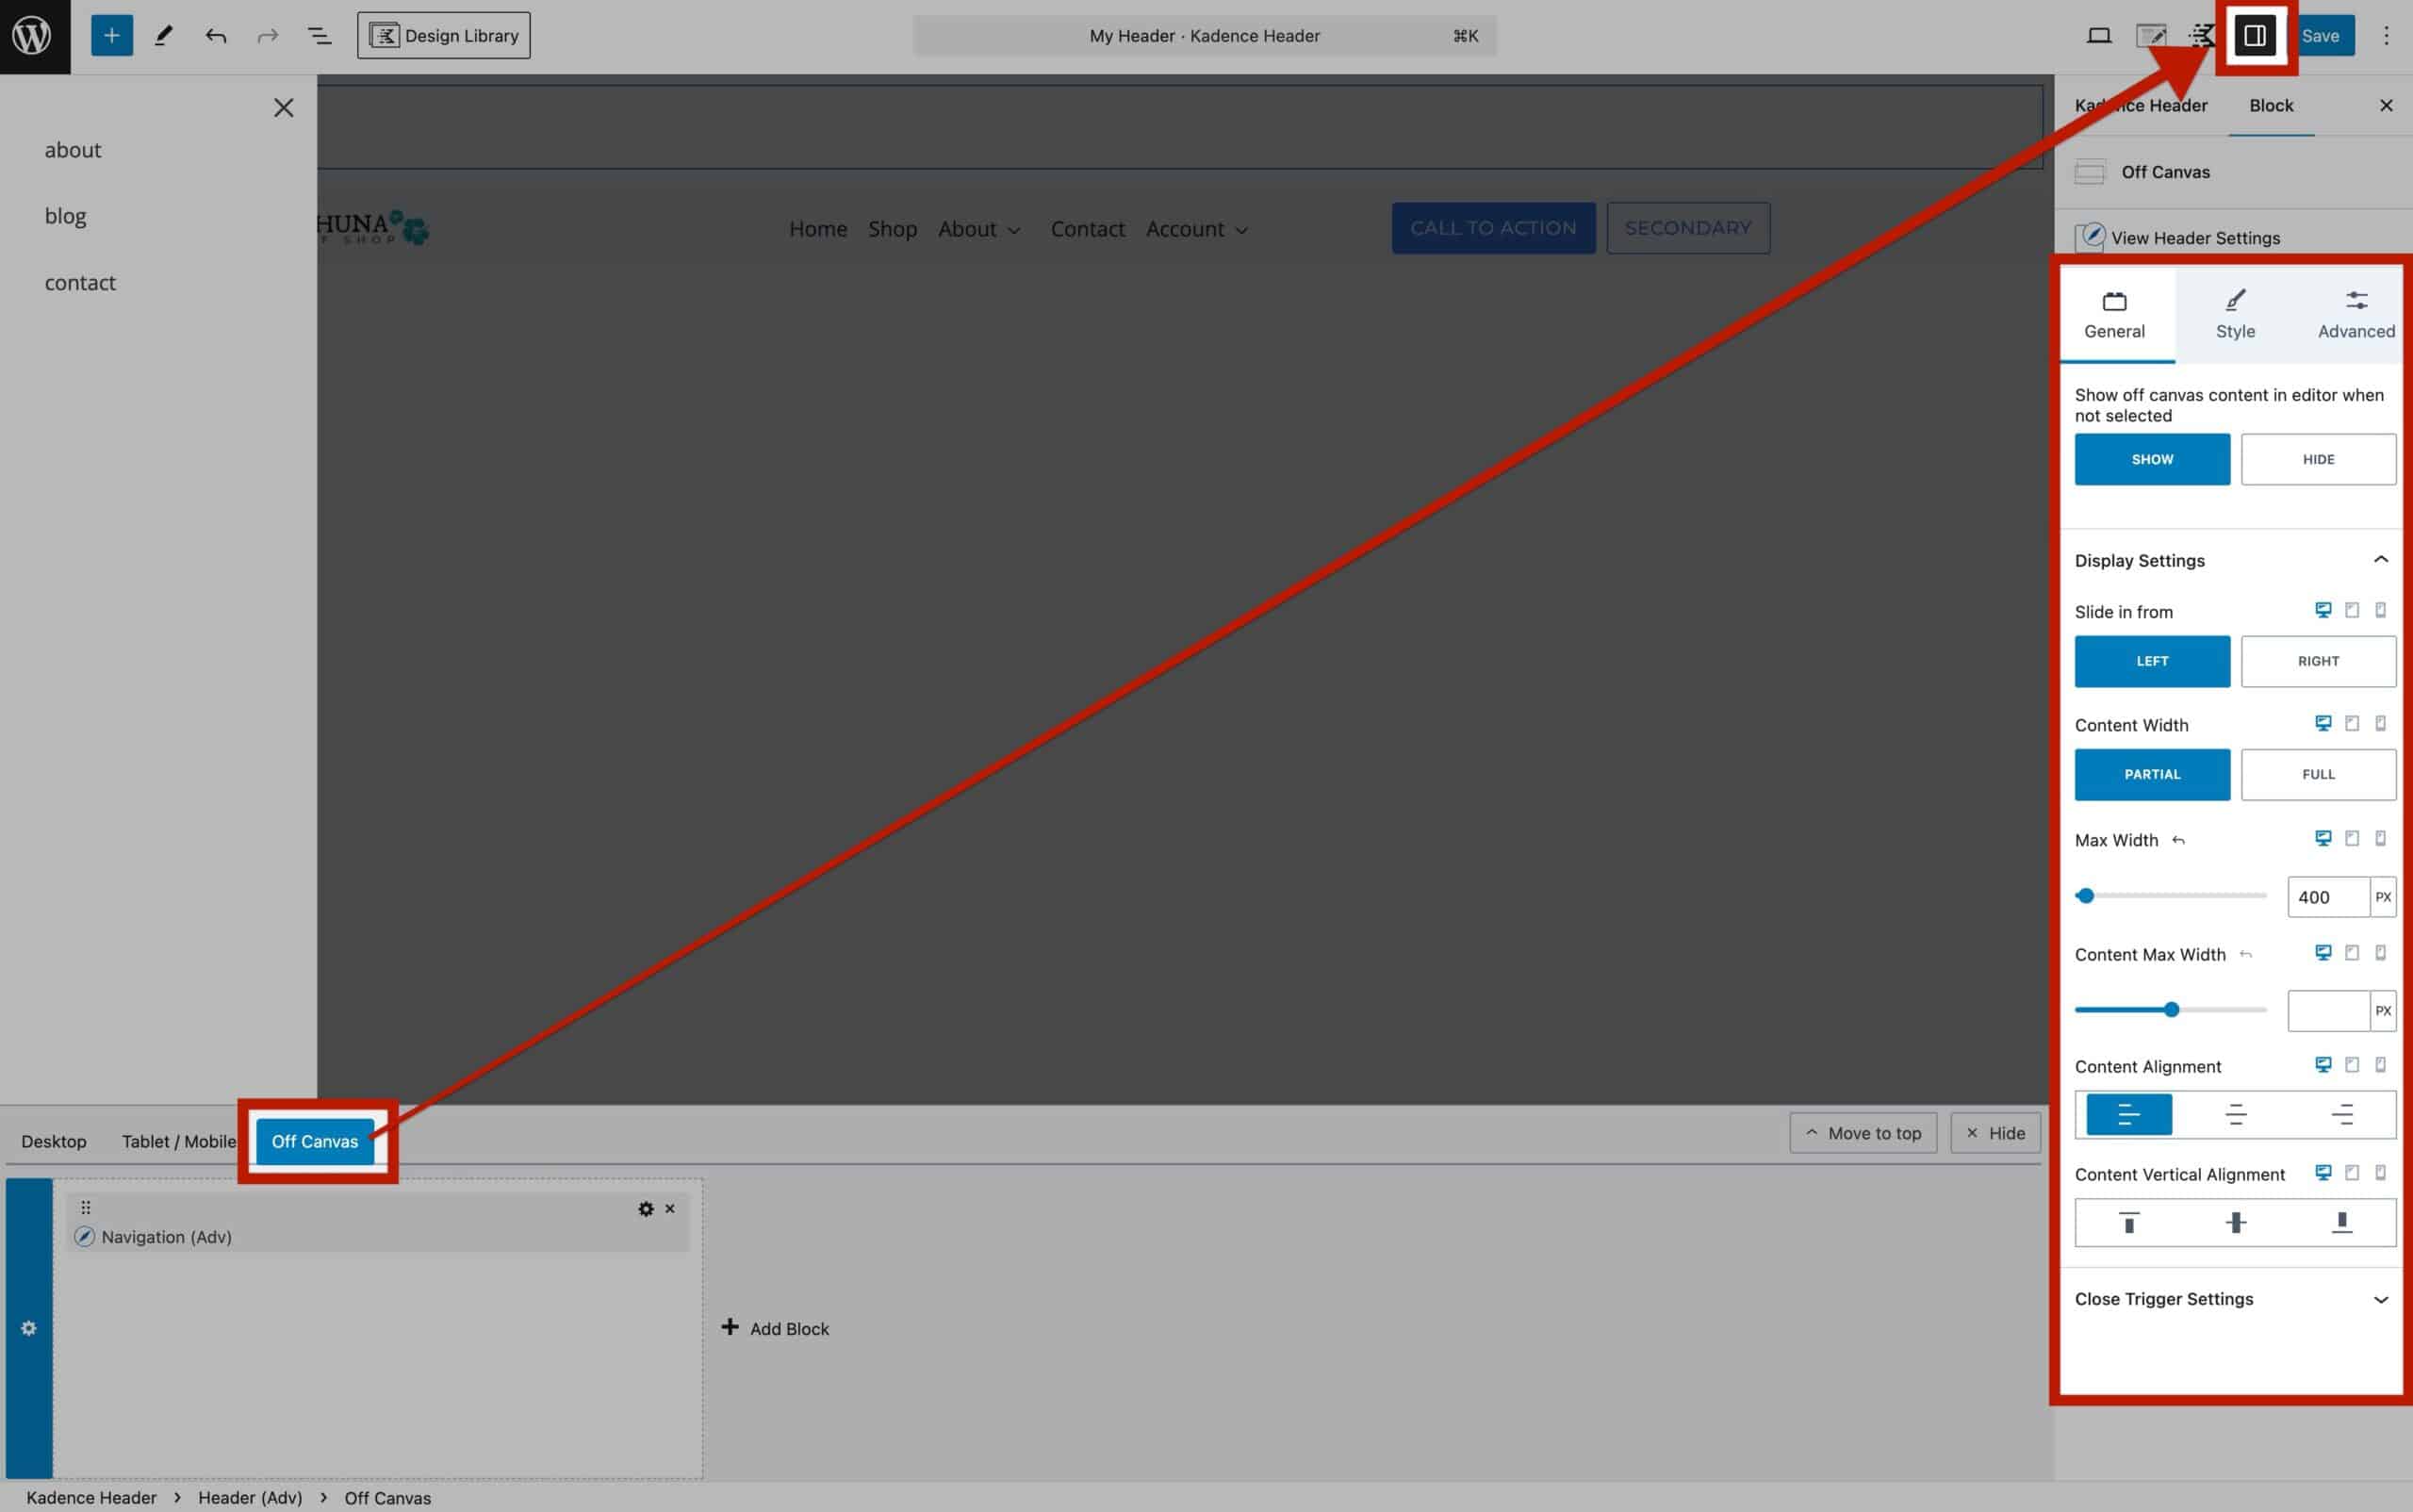Select the Style tab in settings panel
The height and width of the screenshot is (1512, 2413).
(x=2236, y=314)
